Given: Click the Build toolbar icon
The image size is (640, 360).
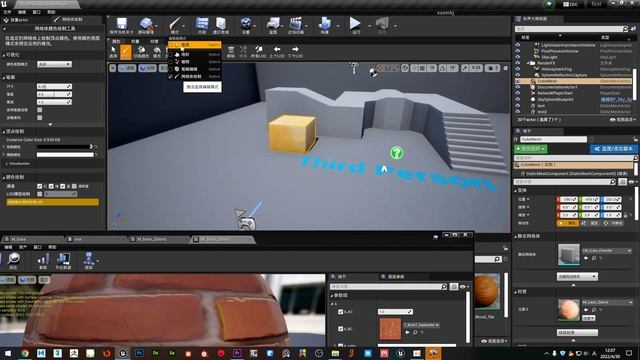Looking at the screenshot, I should tap(325, 24).
